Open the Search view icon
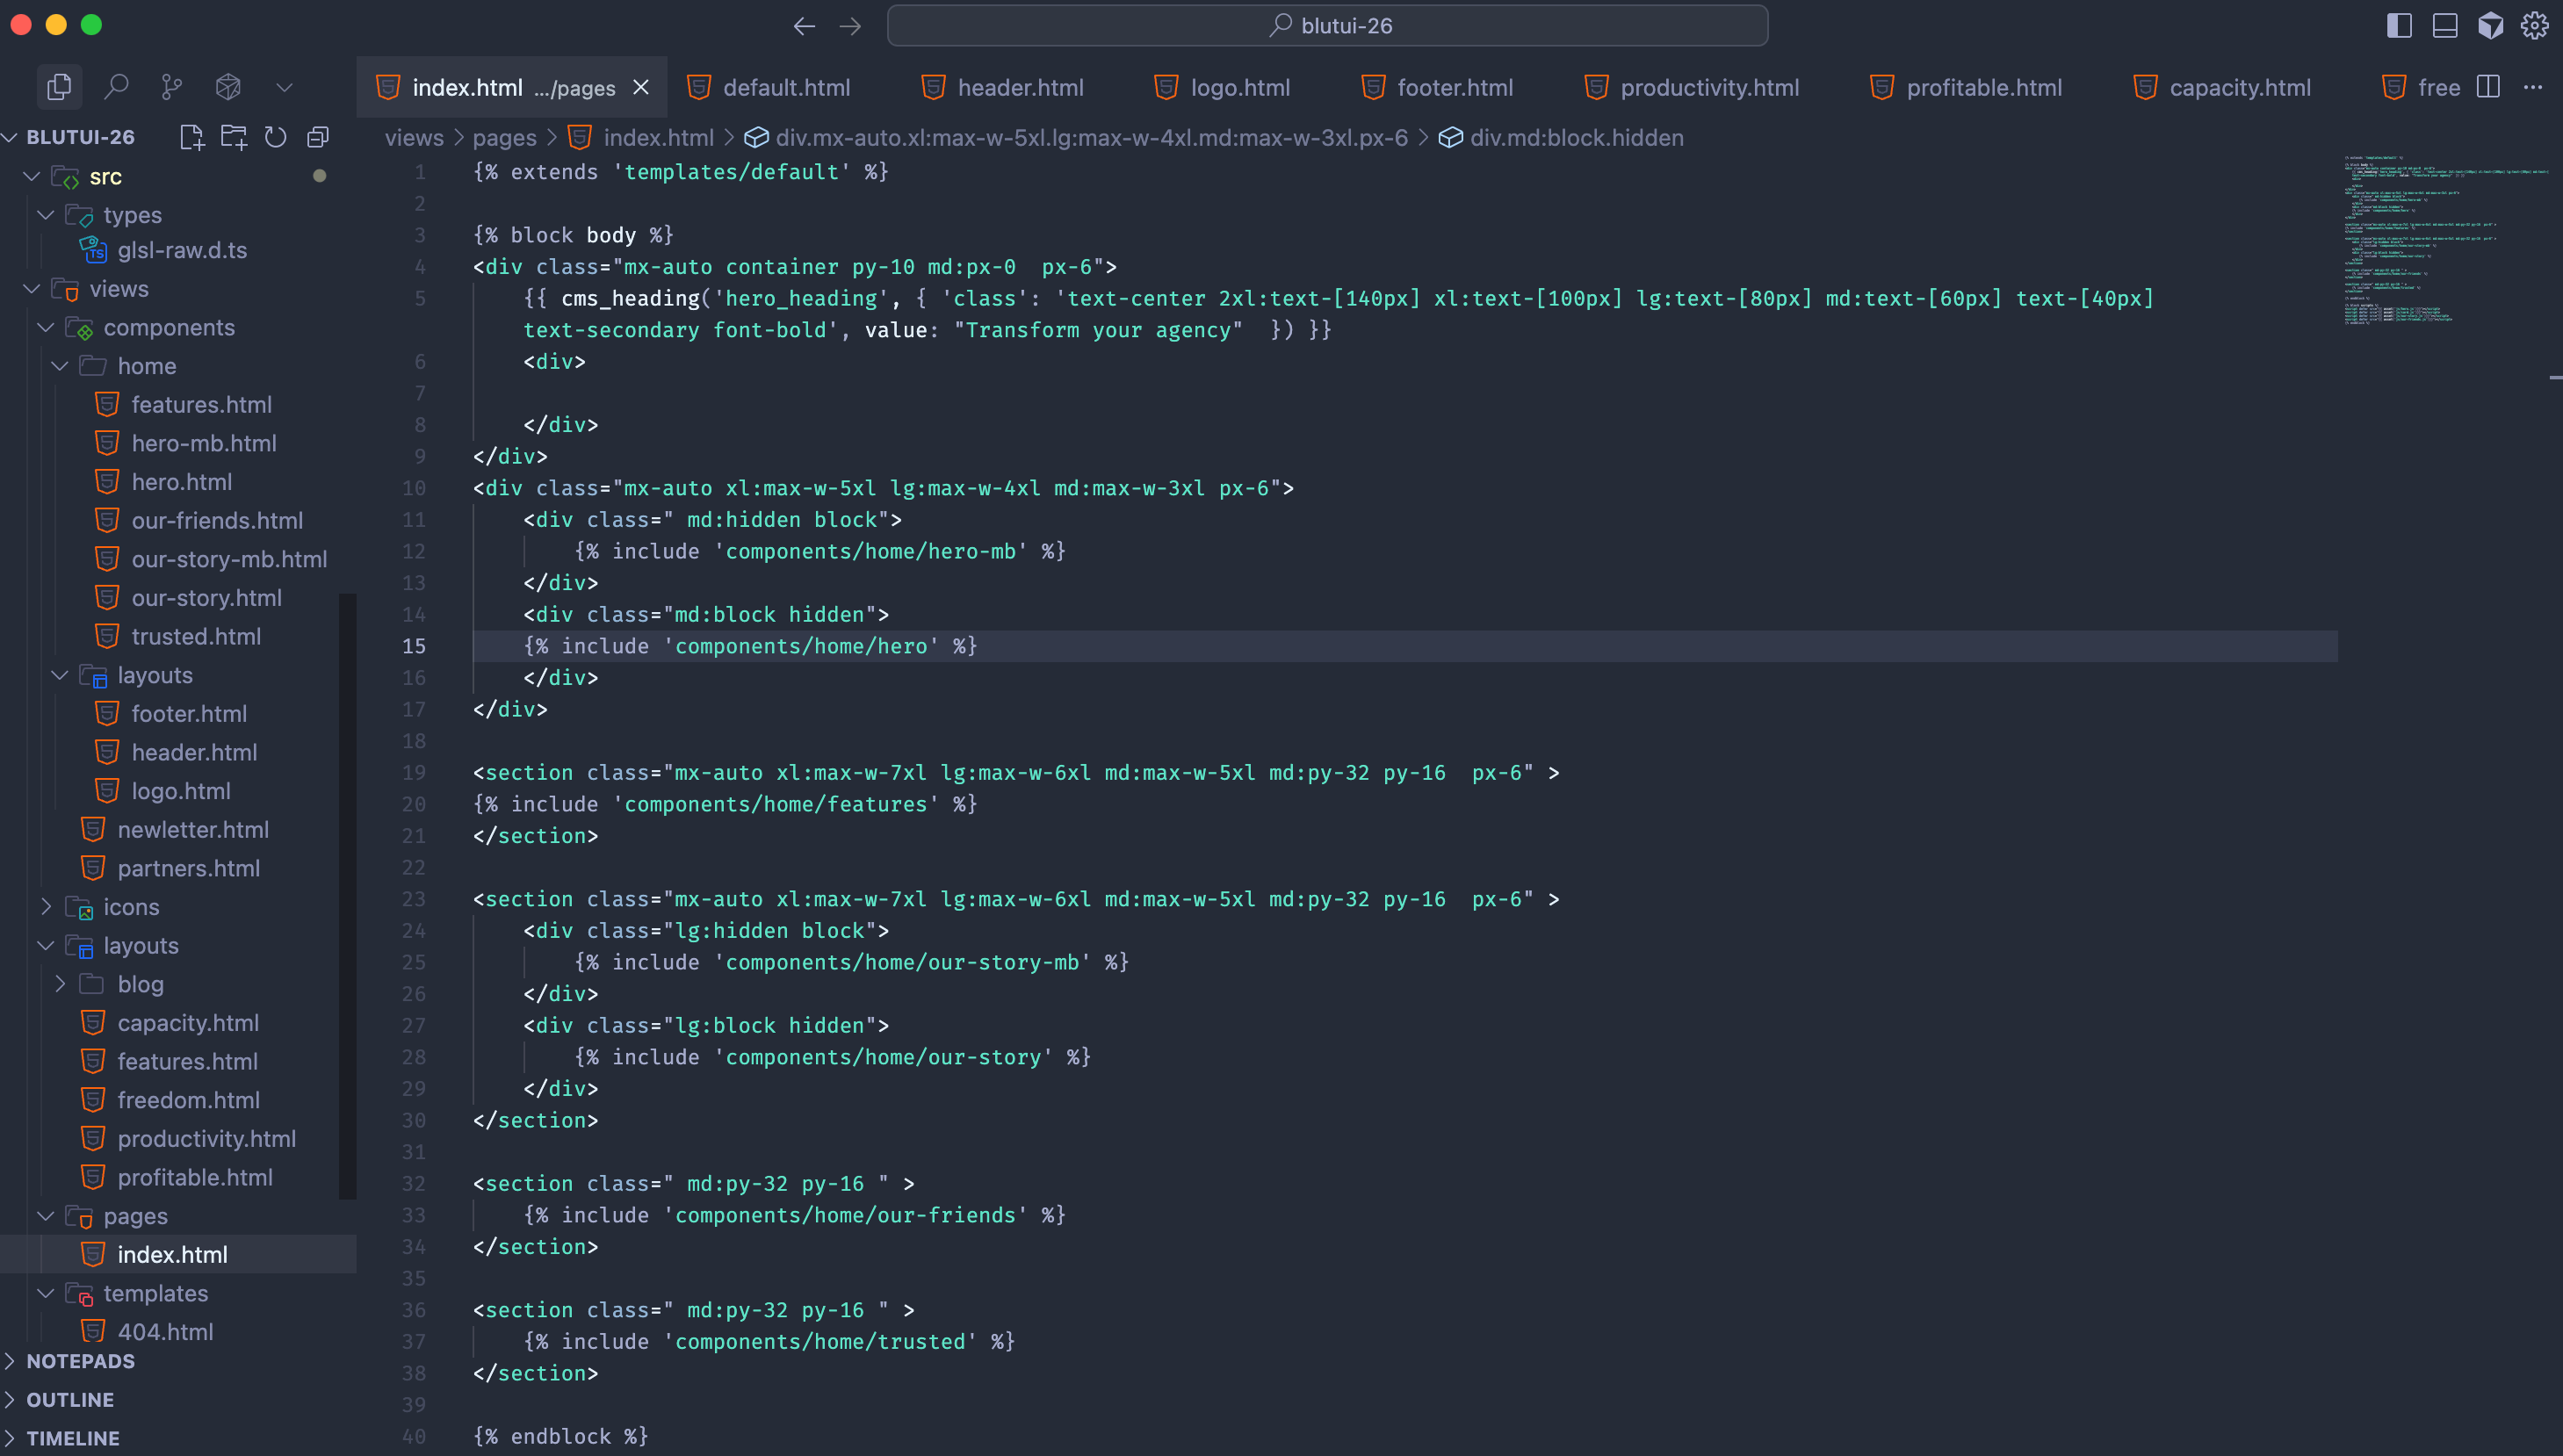The height and width of the screenshot is (1456, 2563). (116, 87)
